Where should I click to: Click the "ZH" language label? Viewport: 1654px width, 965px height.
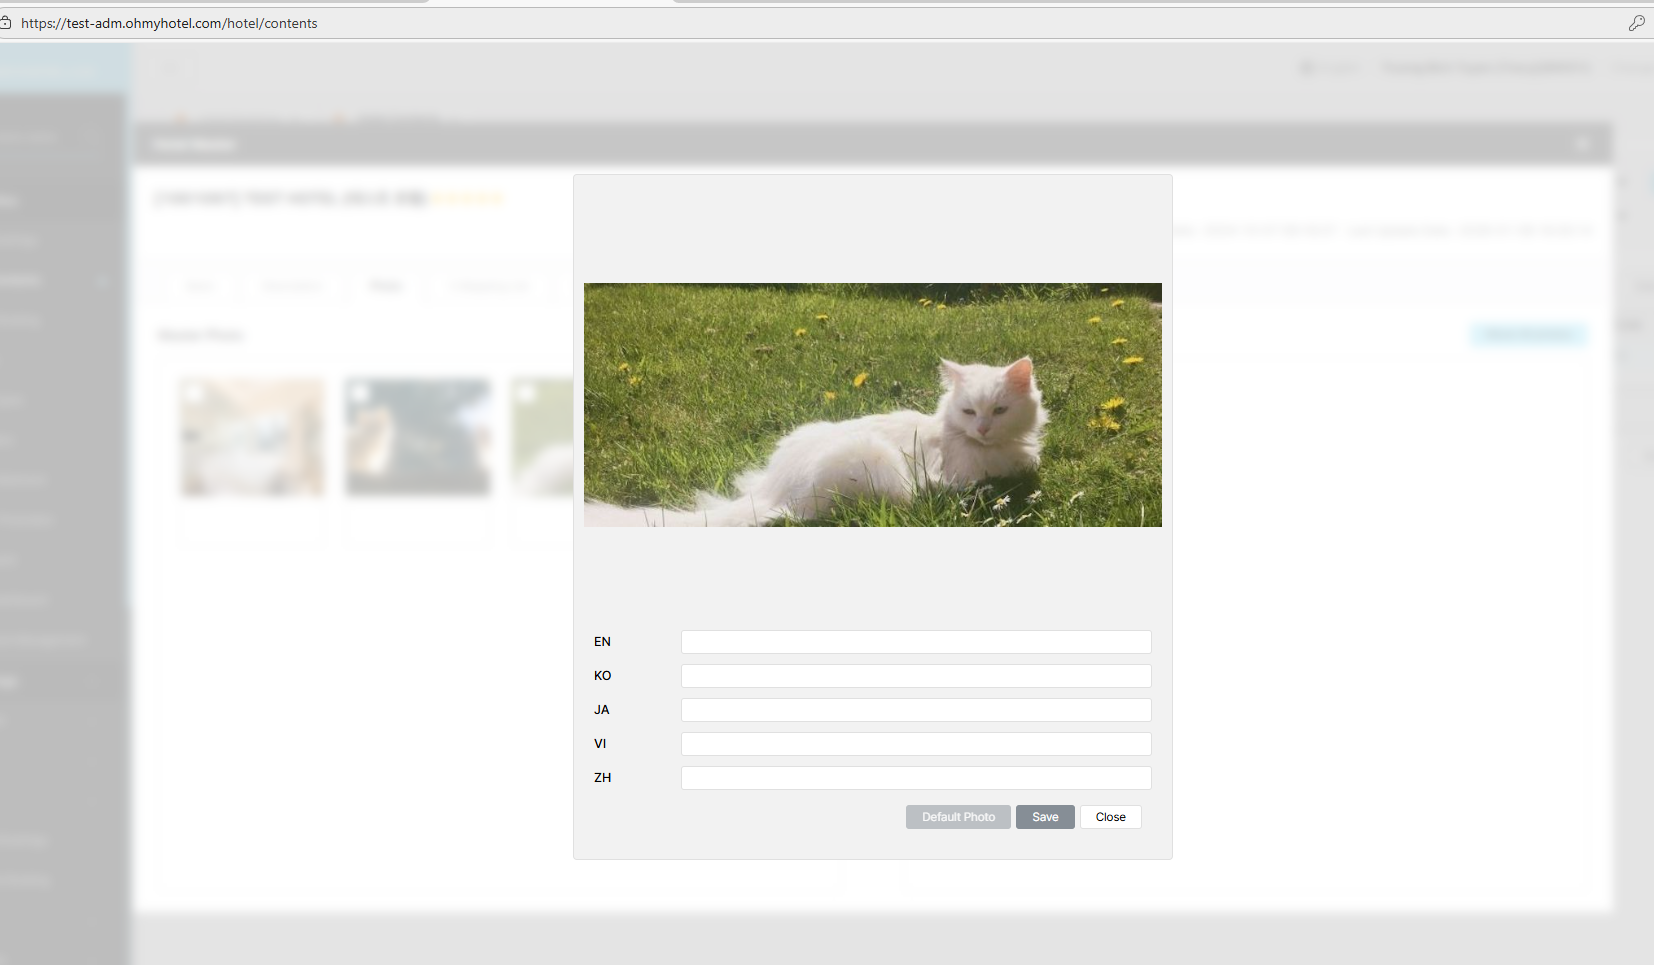(602, 778)
